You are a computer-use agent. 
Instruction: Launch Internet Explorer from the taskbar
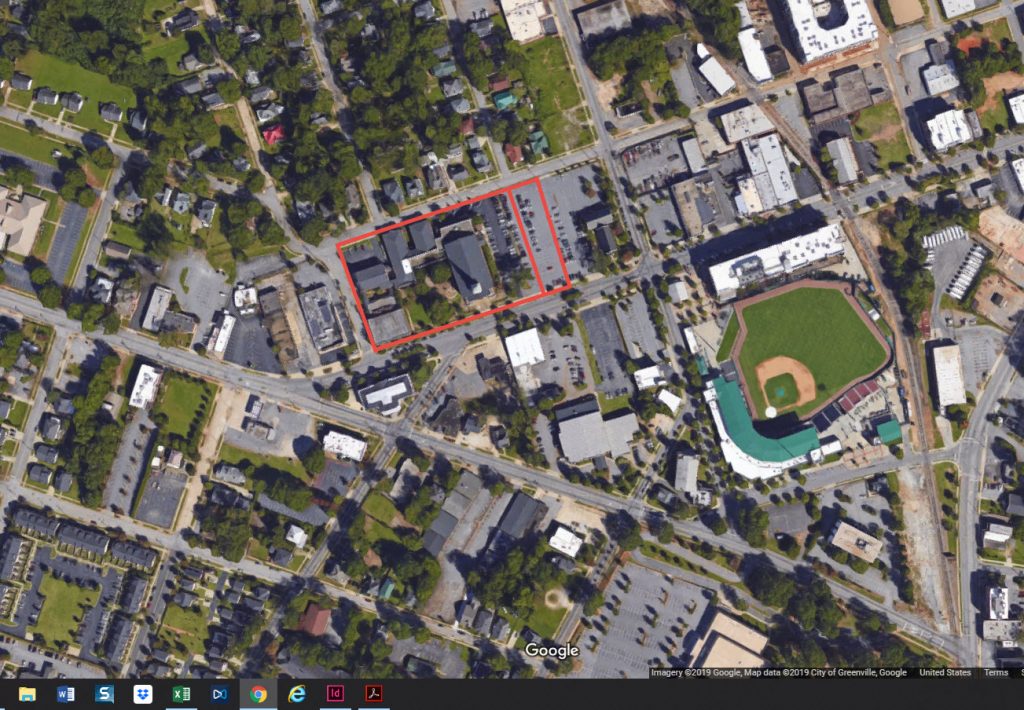297,694
